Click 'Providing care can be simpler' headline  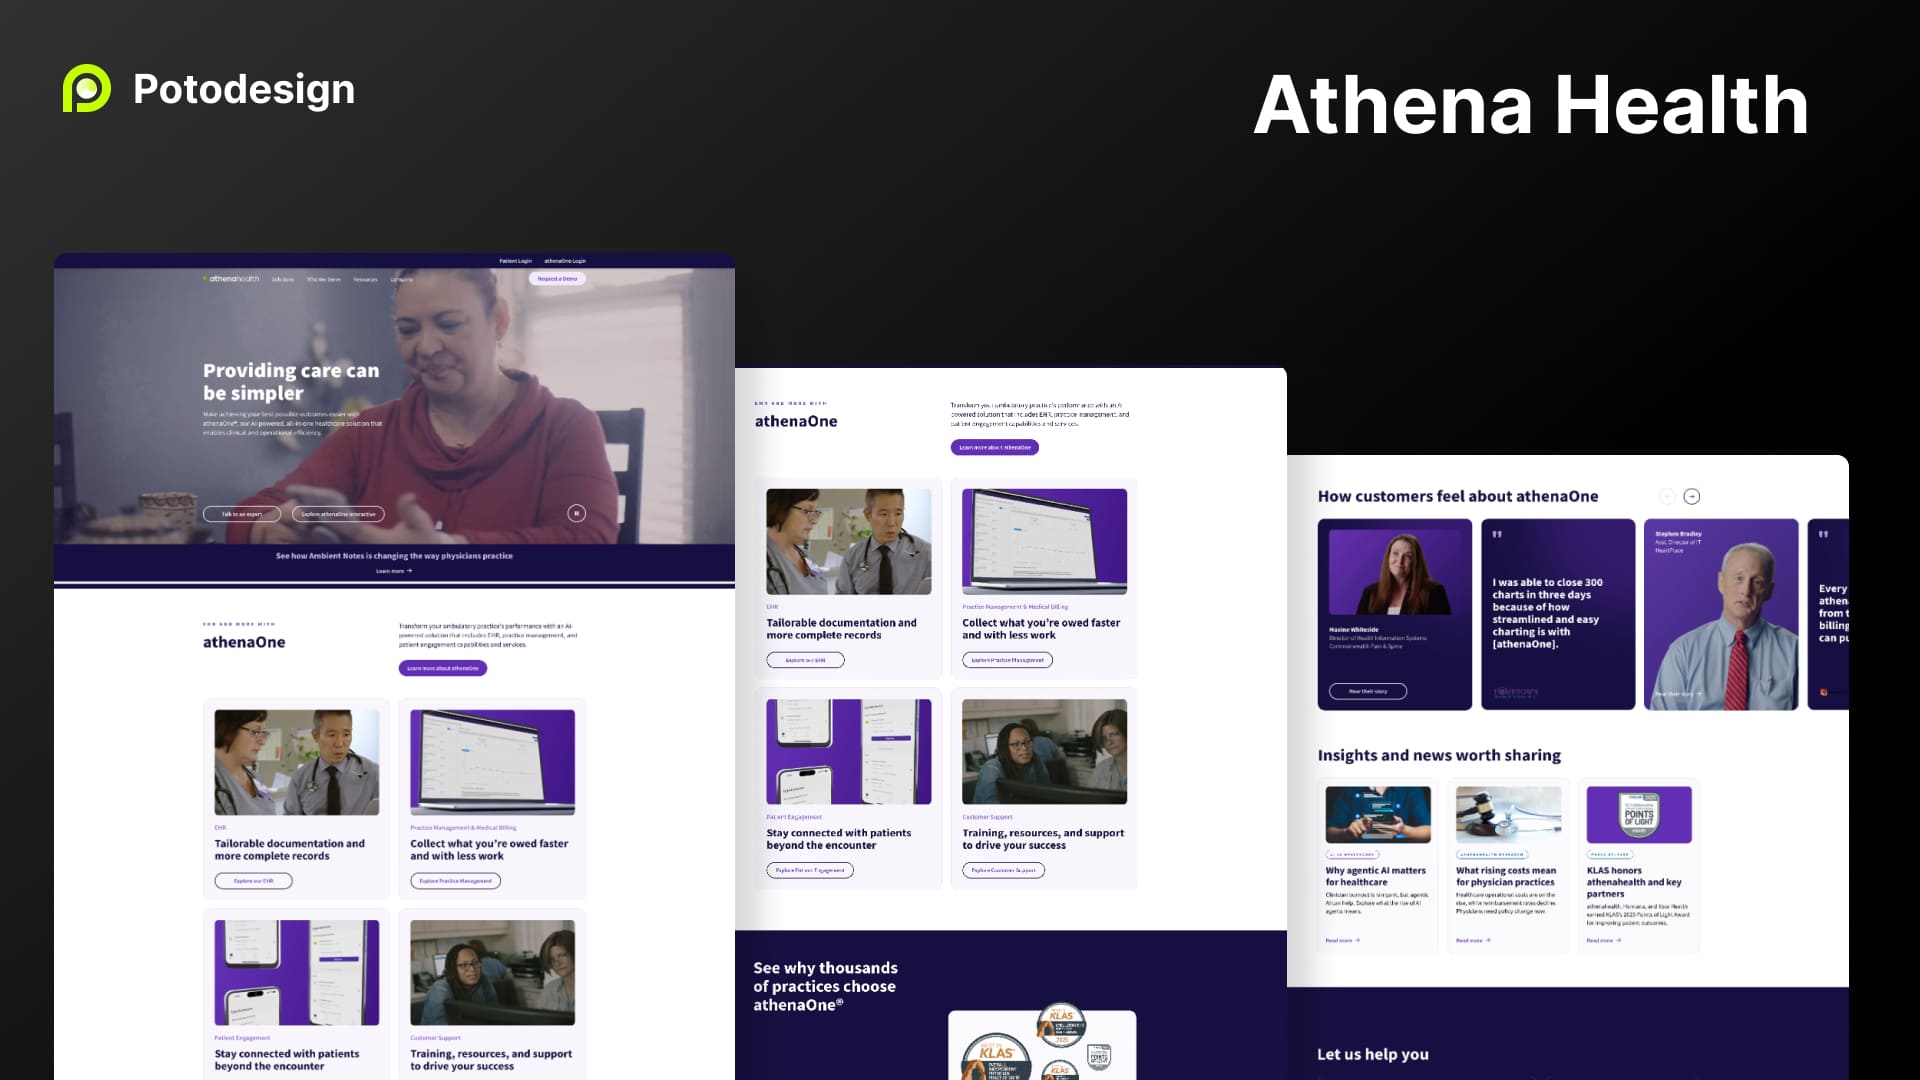[291, 382]
